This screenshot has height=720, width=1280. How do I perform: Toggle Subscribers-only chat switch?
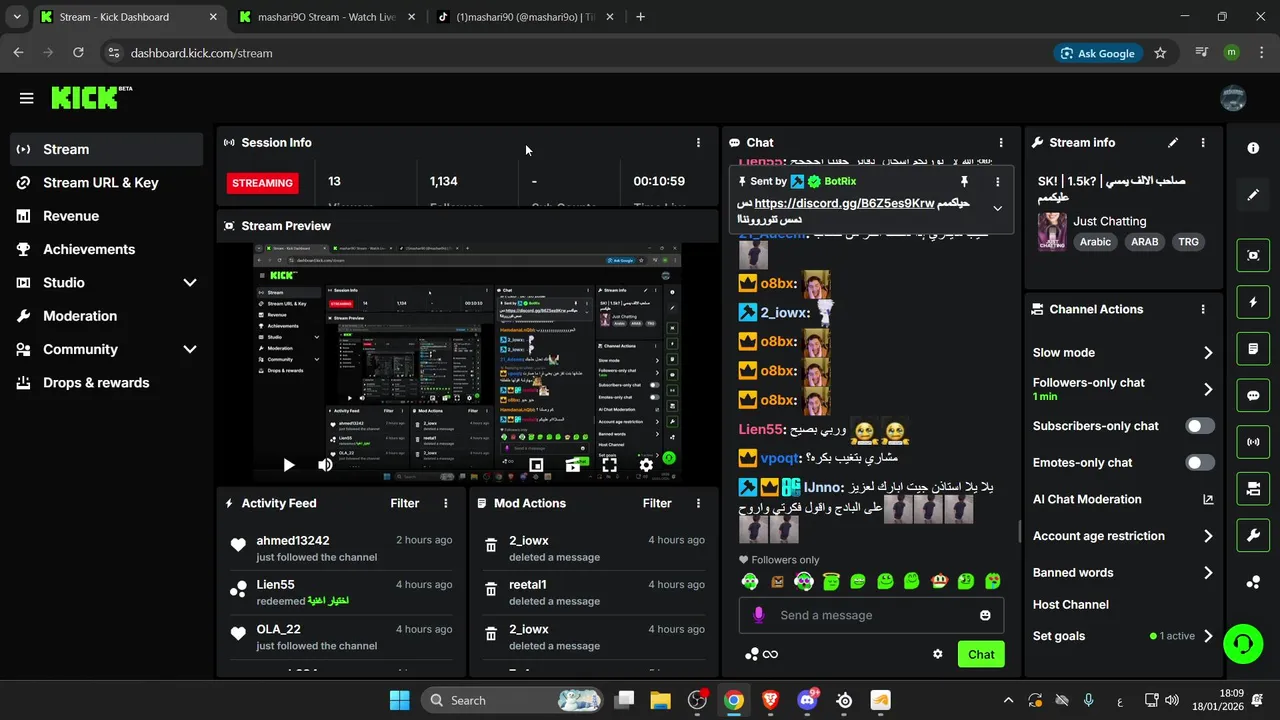coord(1200,426)
